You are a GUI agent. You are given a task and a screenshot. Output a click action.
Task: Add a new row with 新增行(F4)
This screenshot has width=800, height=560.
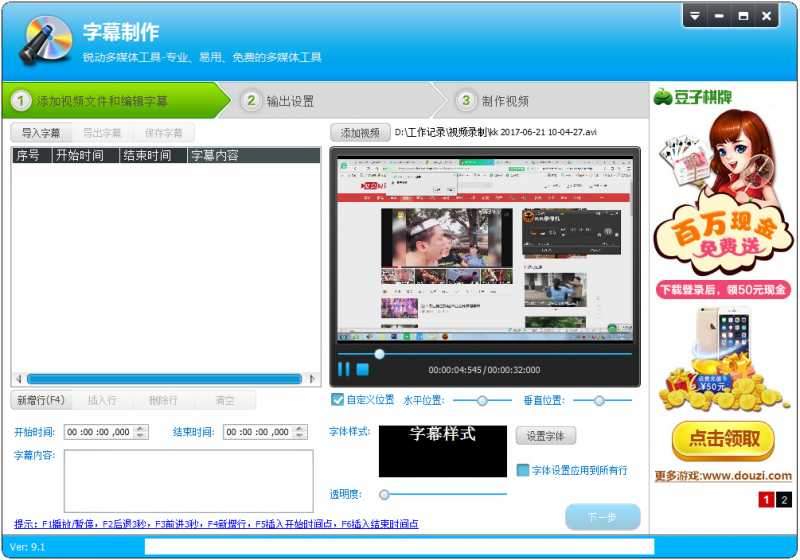(x=41, y=400)
